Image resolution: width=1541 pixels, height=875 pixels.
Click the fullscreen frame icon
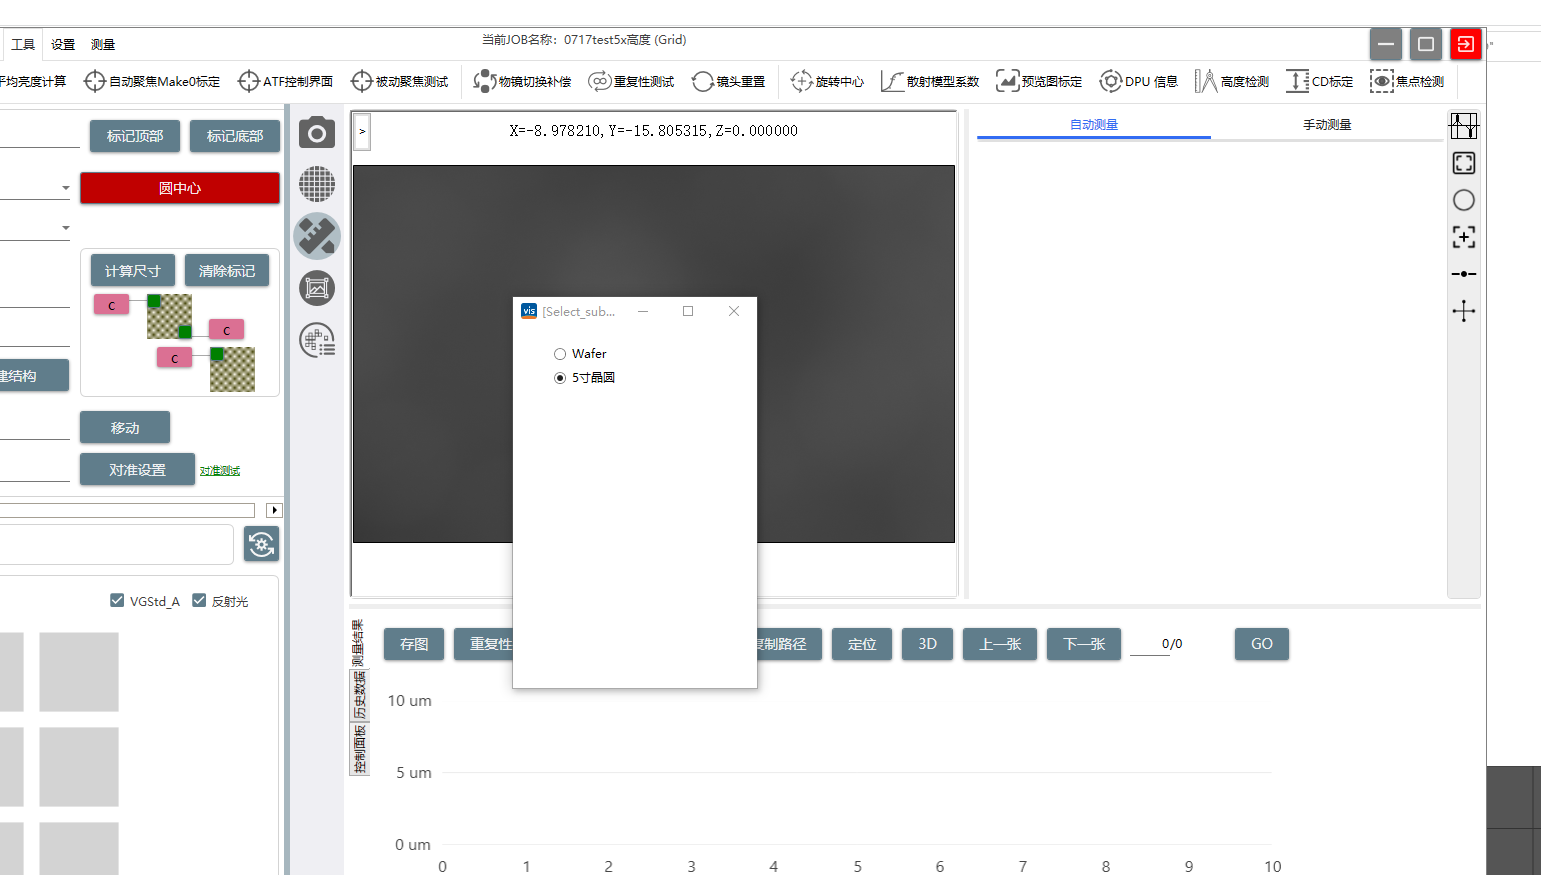pyautogui.click(x=1463, y=163)
